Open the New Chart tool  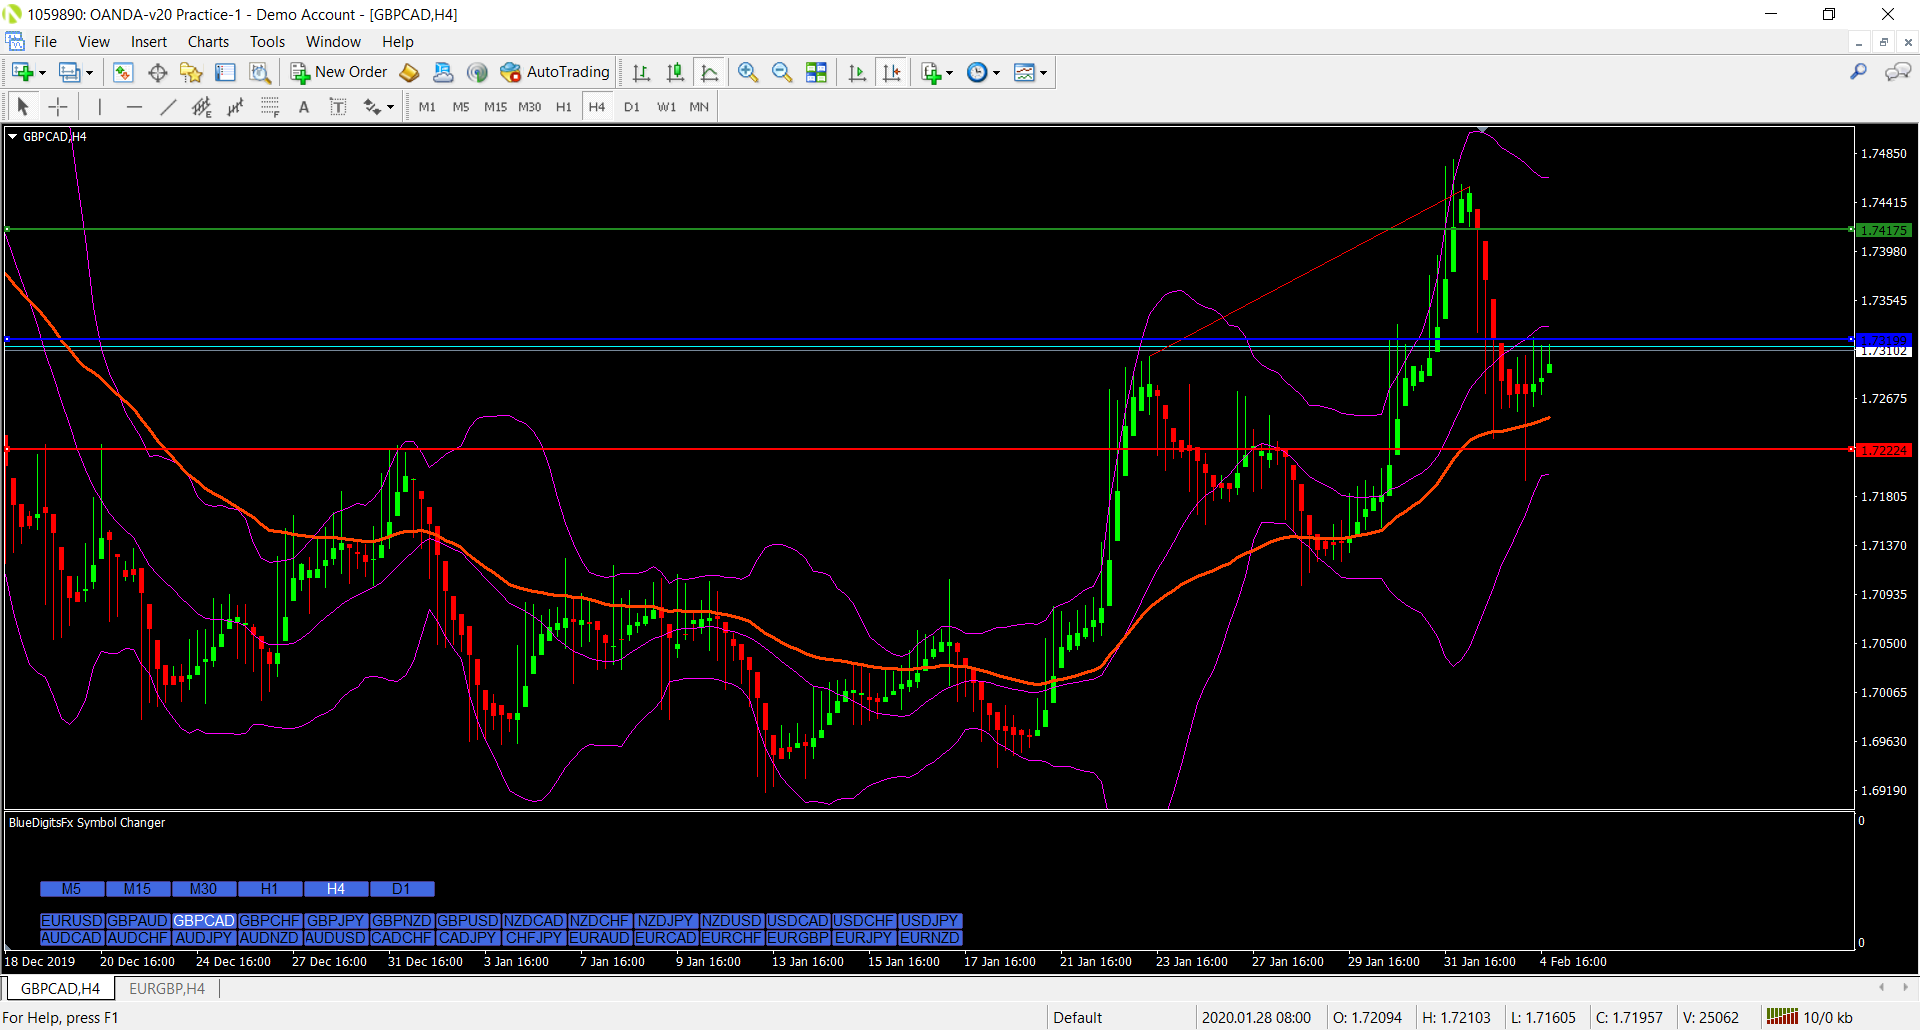[x=22, y=72]
